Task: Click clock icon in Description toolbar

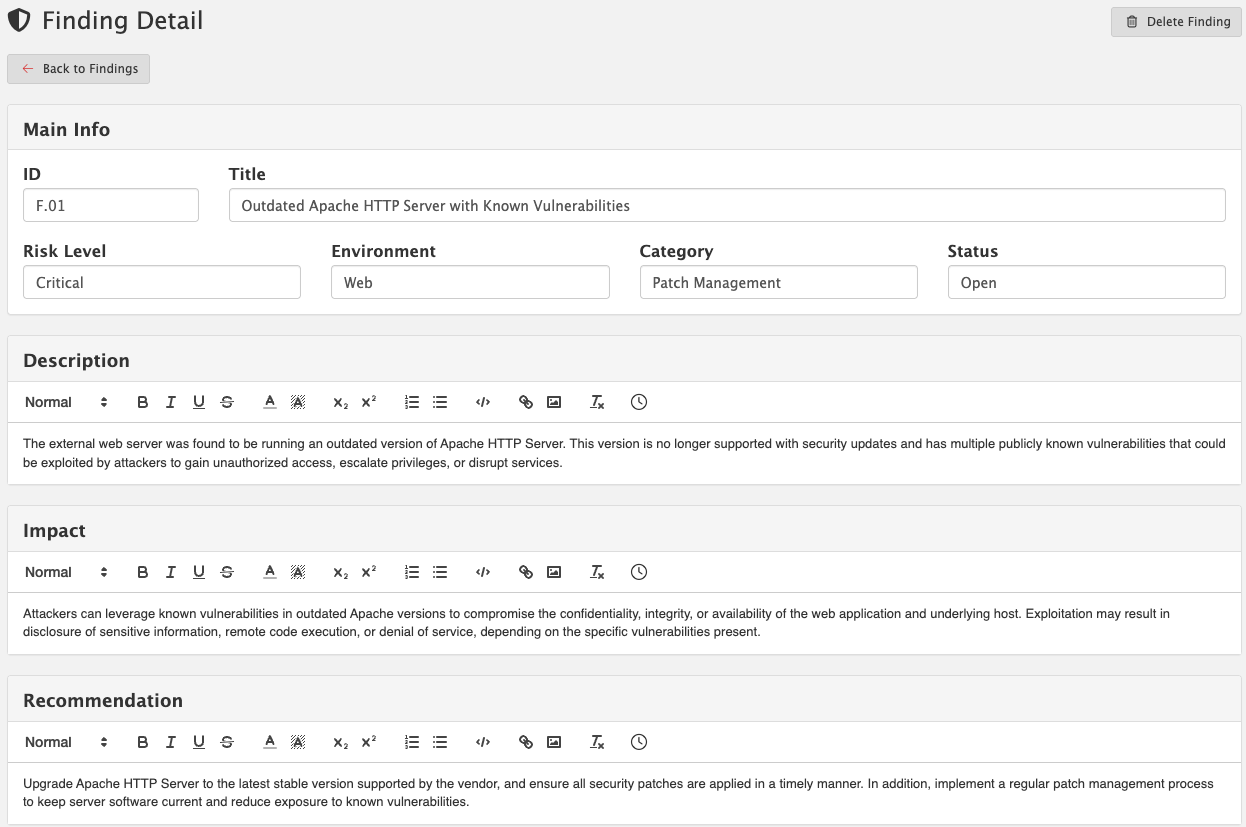Action: point(639,402)
